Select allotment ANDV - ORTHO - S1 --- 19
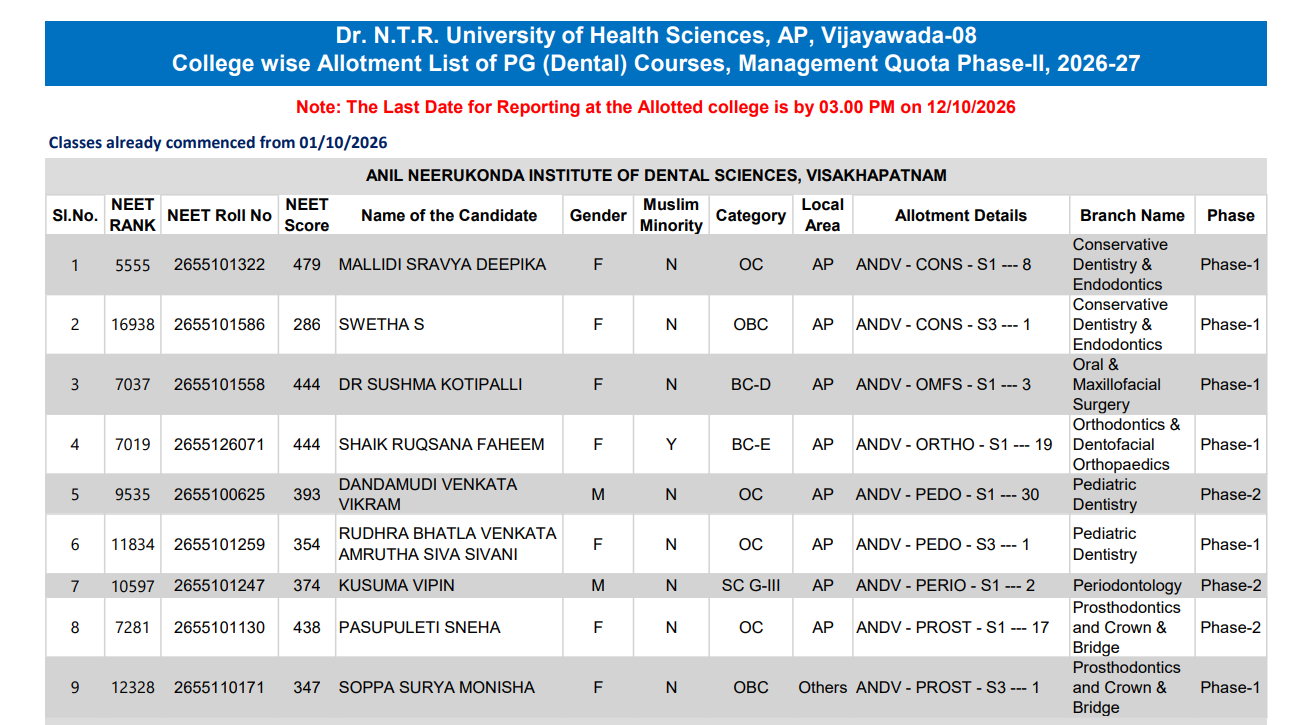 (954, 445)
